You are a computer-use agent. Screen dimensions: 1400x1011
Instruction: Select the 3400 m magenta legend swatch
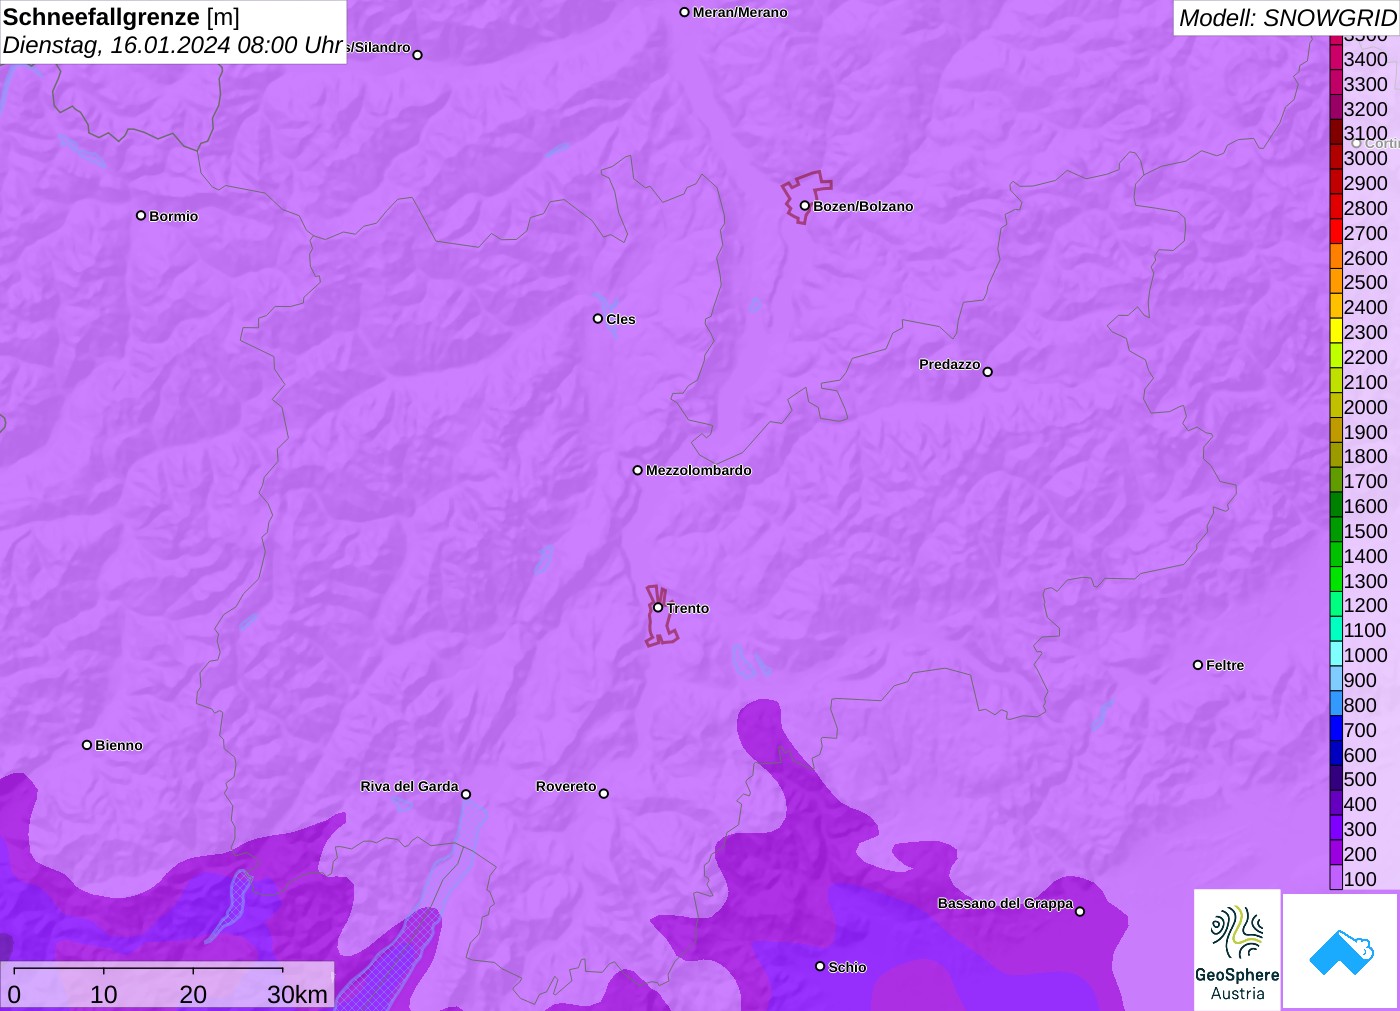click(x=1336, y=58)
